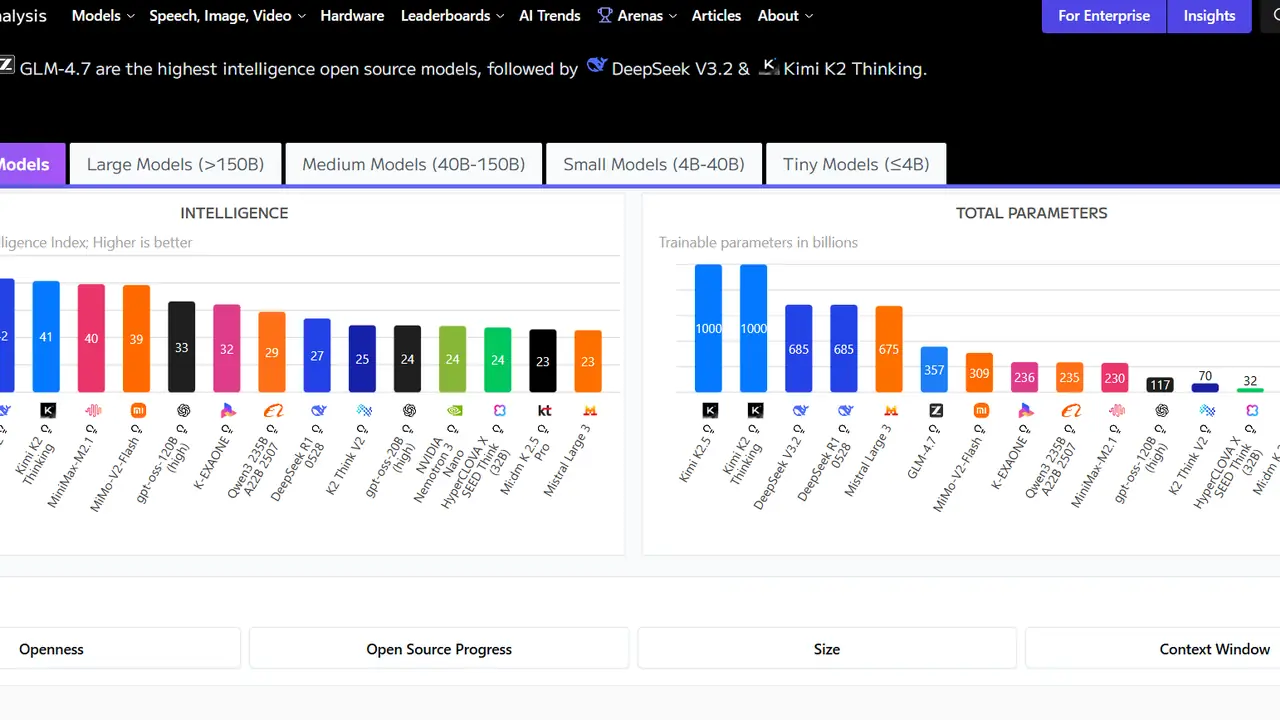Open the Leaderboards dropdown menu
The image size is (1280, 720).
(x=452, y=16)
